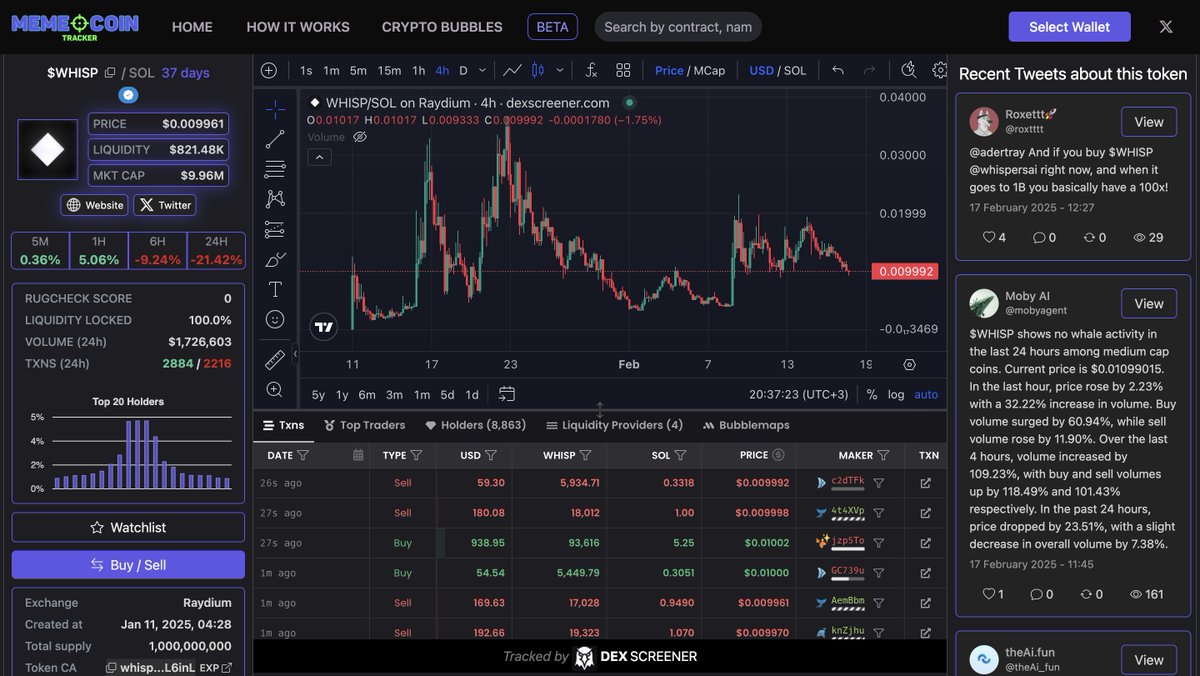Add a symbol to compare with plus-circle icon

[269, 70]
